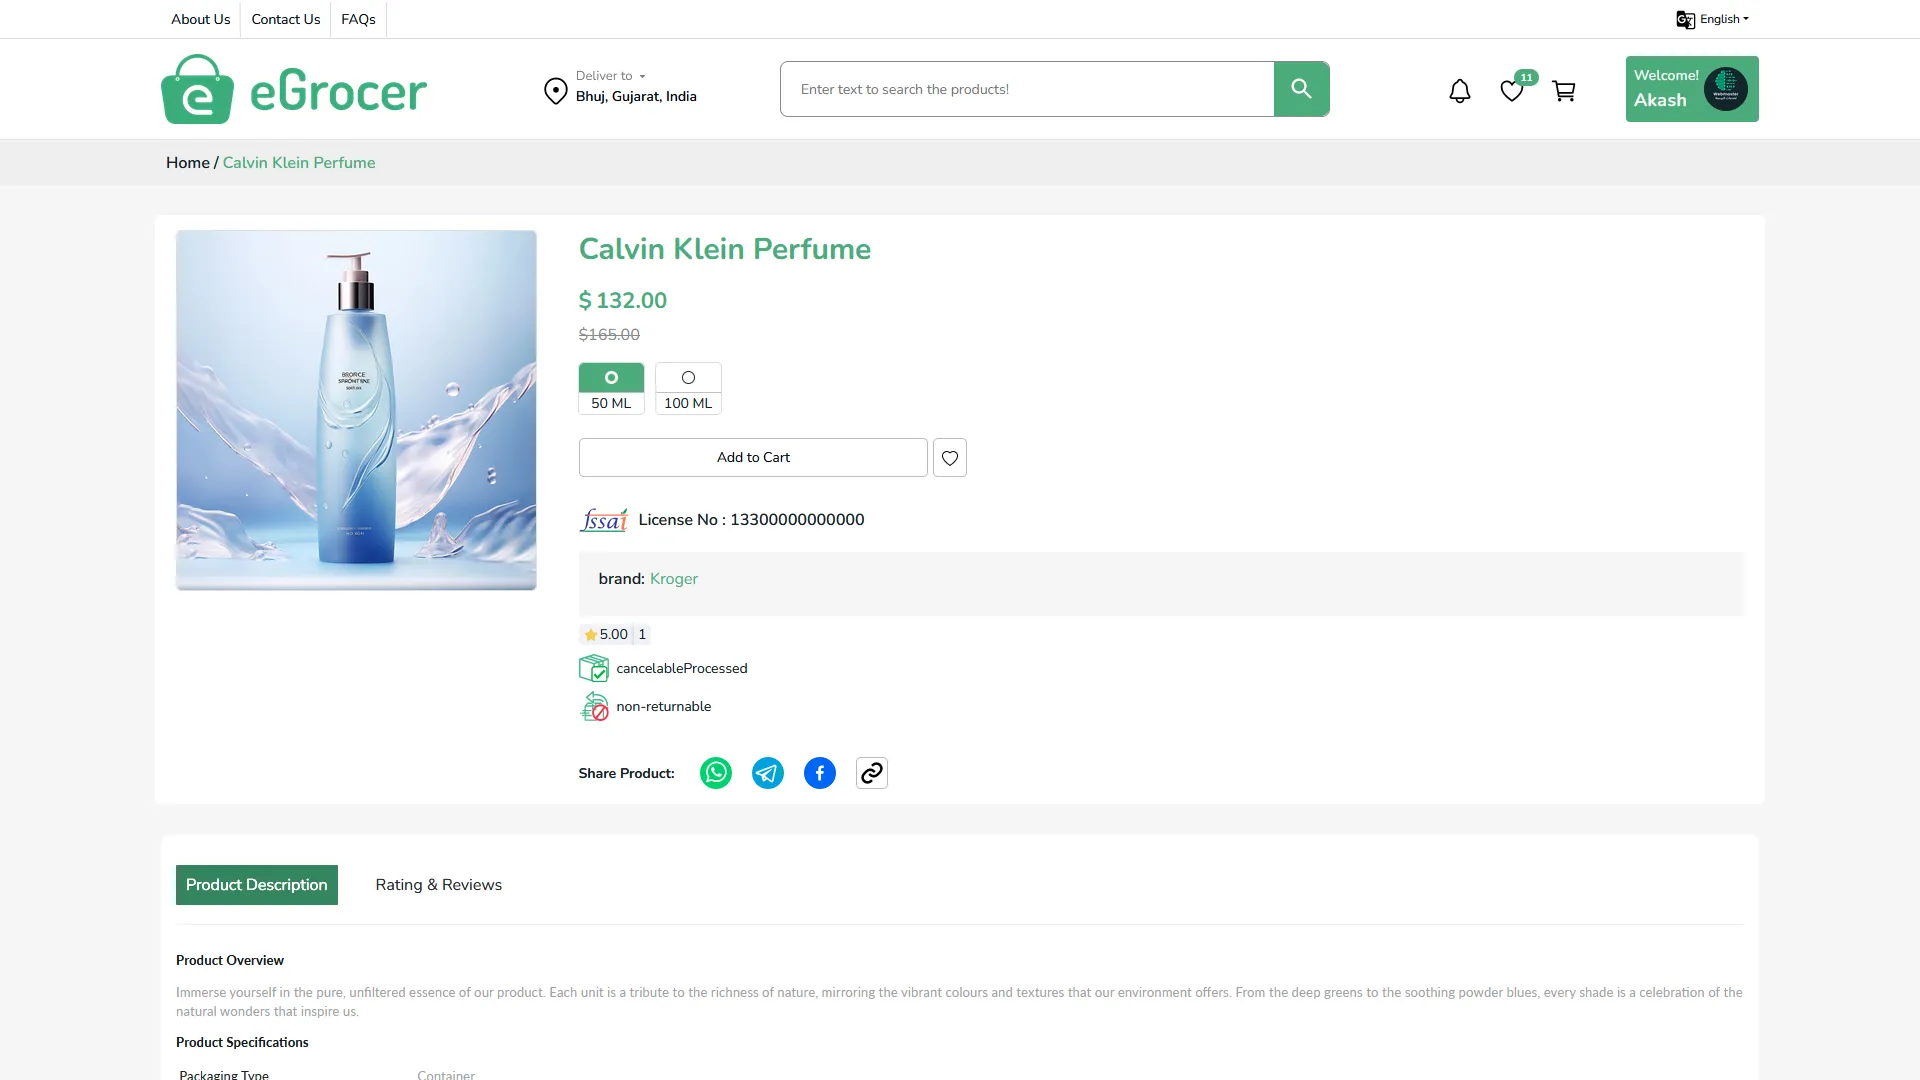The height and width of the screenshot is (1080, 1920).
Task: Open the Contact Us page
Action: click(x=286, y=19)
